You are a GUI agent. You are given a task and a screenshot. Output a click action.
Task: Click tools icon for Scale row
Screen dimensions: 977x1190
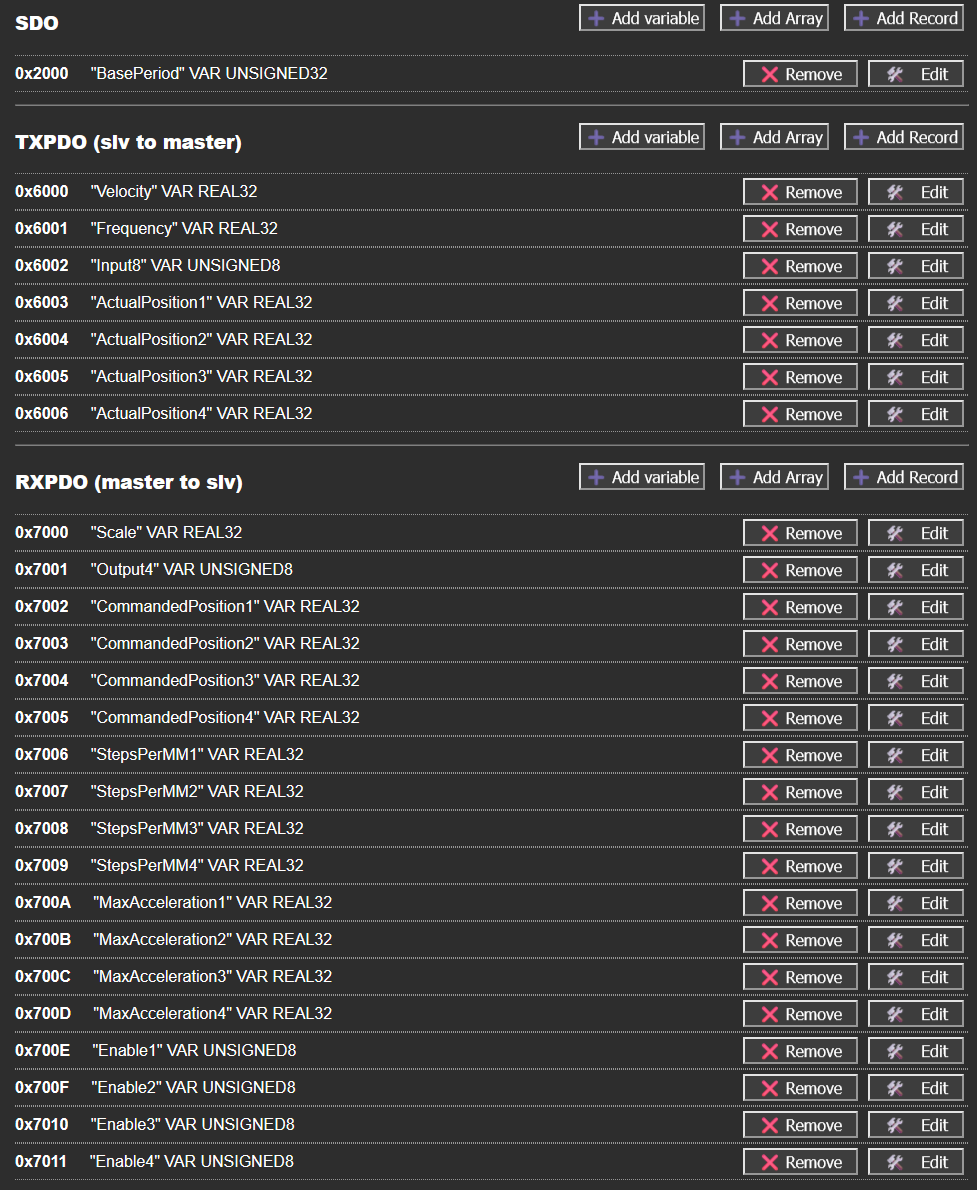(895, 534)
